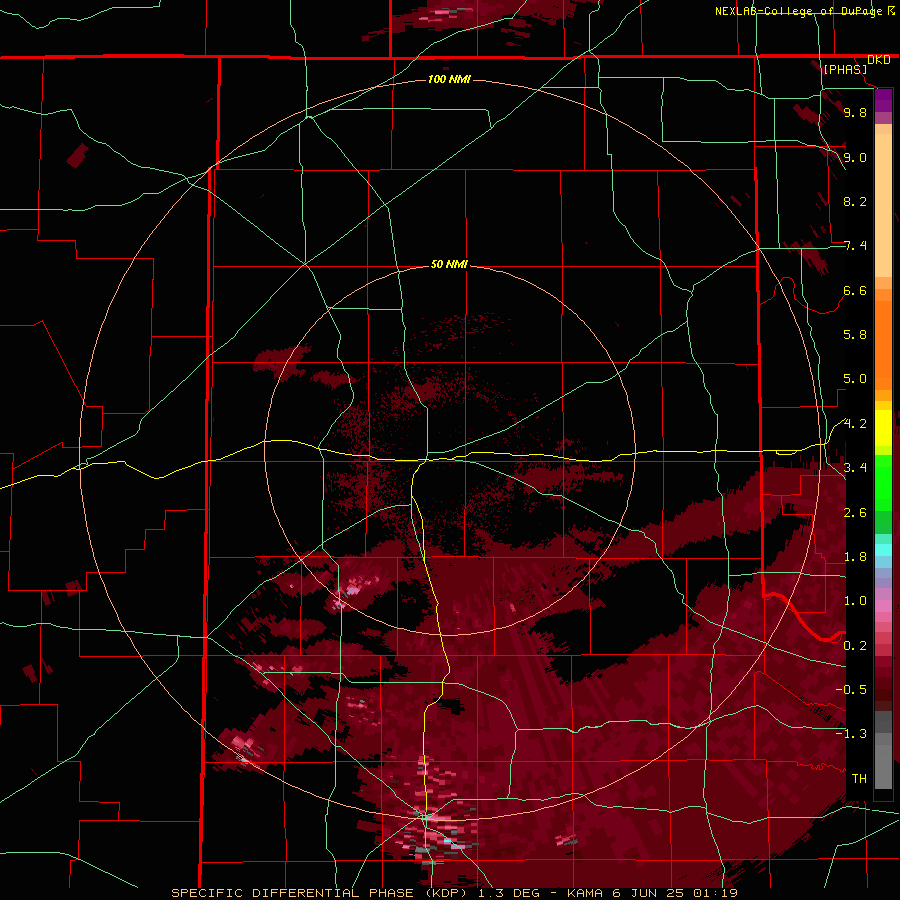Viewport: 900px width, 900px height.
Task: Select the 1.0 value on the color scale
Action: pos(855,600)
